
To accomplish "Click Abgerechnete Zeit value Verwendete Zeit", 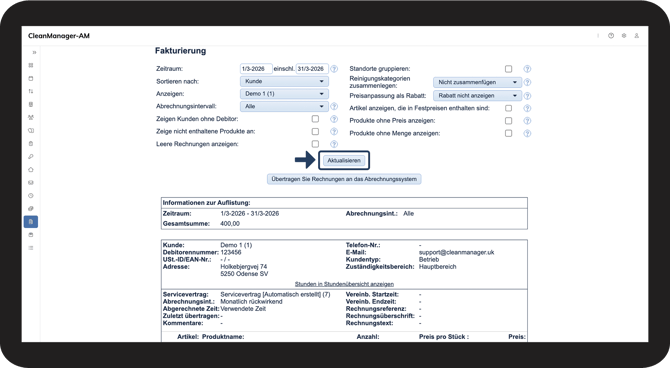I will [x=243, y=309].
